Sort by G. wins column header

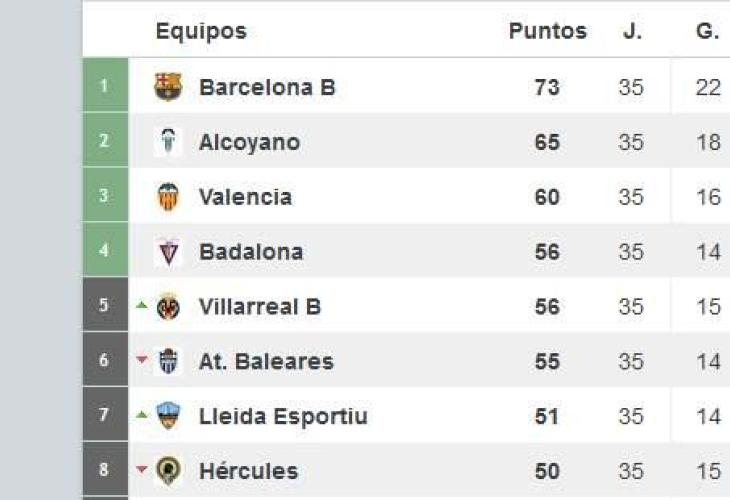point(707,31)
